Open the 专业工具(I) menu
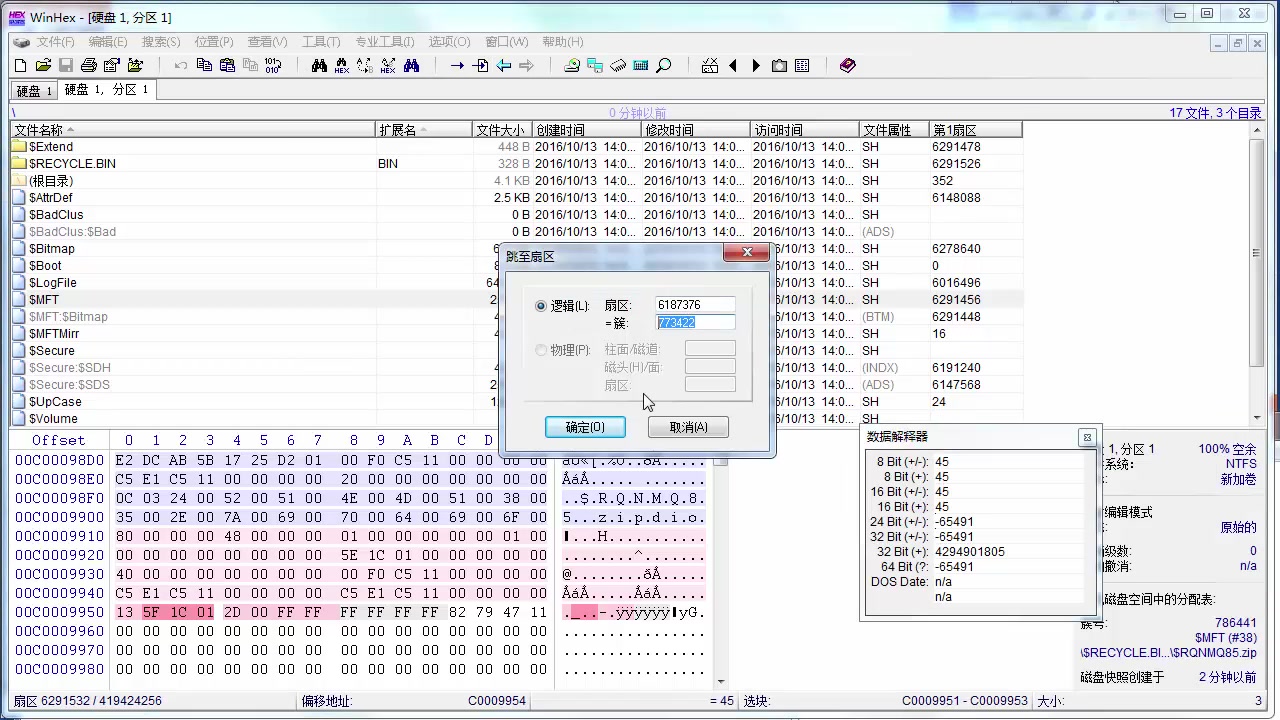The image size is (1280, 720). 385,42
